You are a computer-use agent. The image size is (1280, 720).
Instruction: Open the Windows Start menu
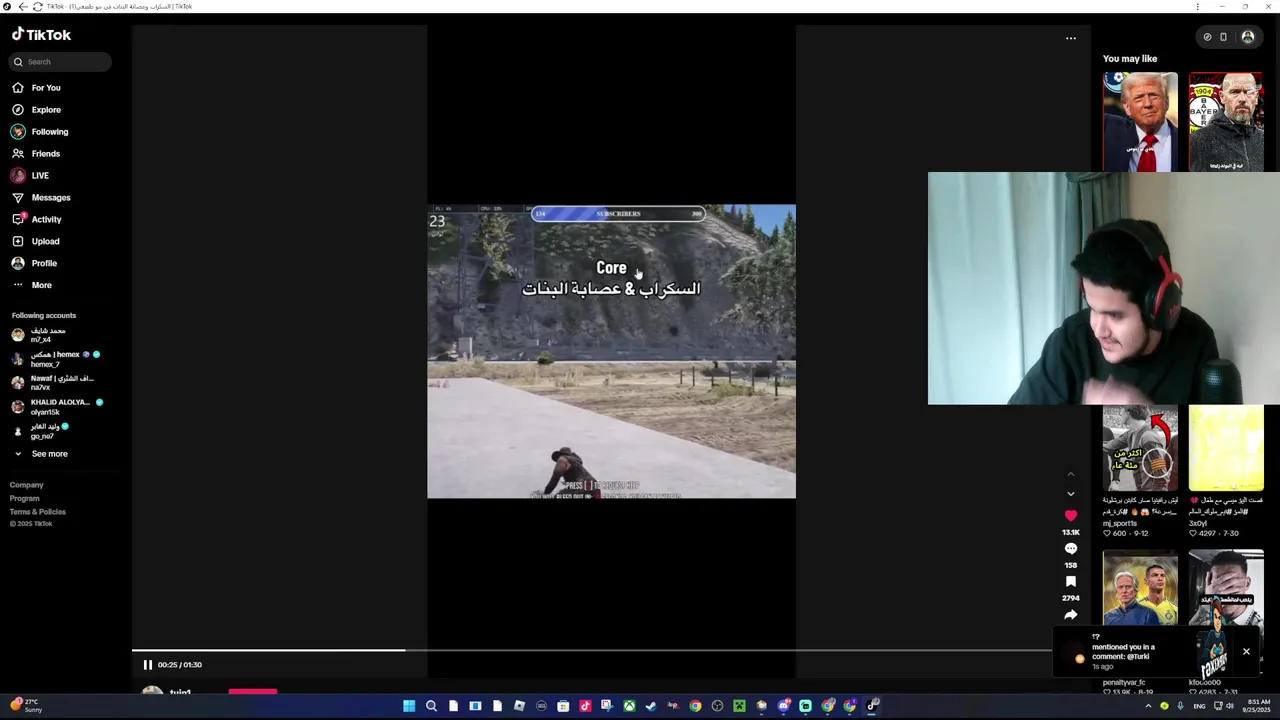tap(409, 706)
